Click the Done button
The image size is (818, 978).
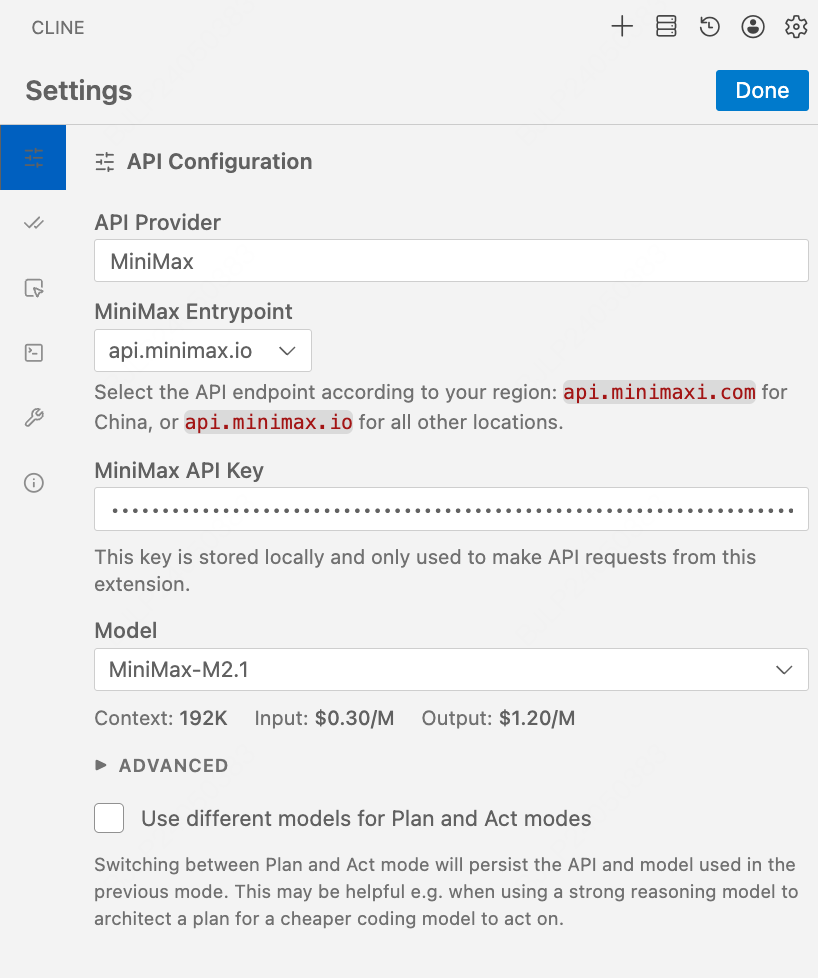click(762, 90)
